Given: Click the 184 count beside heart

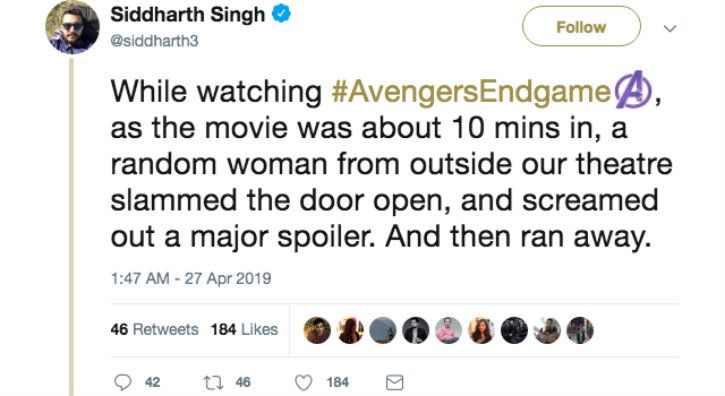Looking at the screenshot, I should 338,383.
